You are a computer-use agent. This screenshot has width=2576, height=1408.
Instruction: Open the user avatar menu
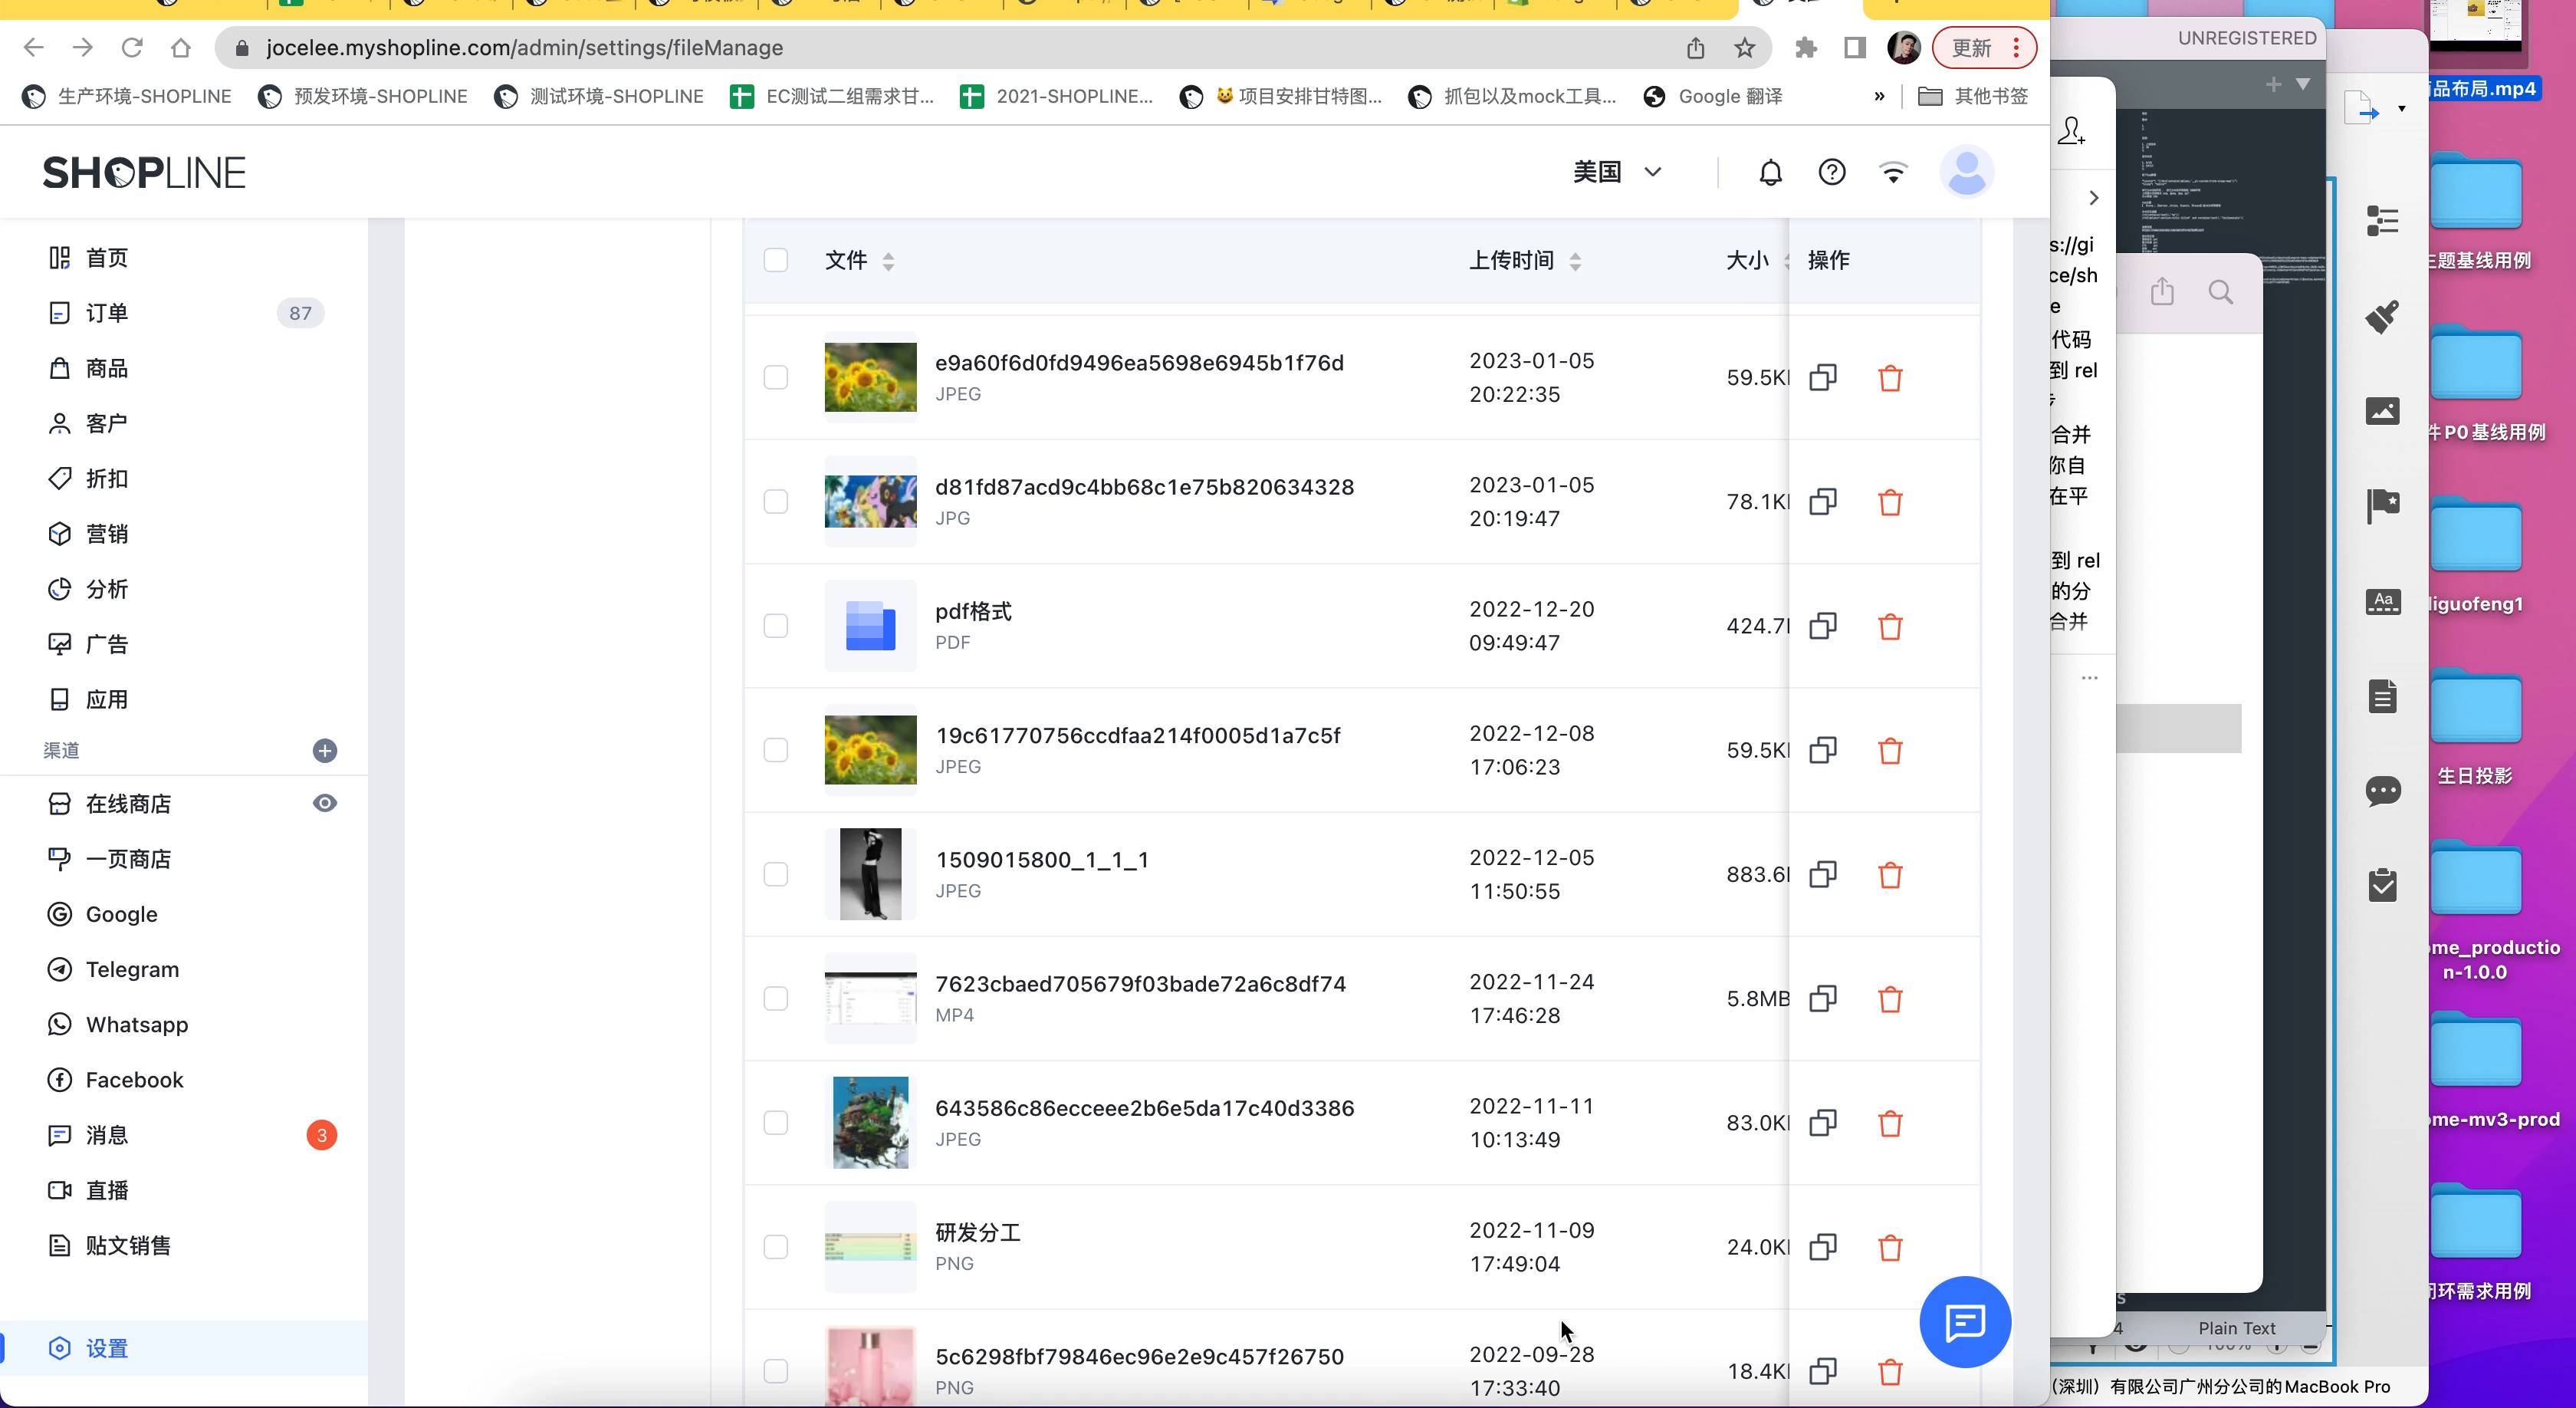click(x=1966, y=172)
